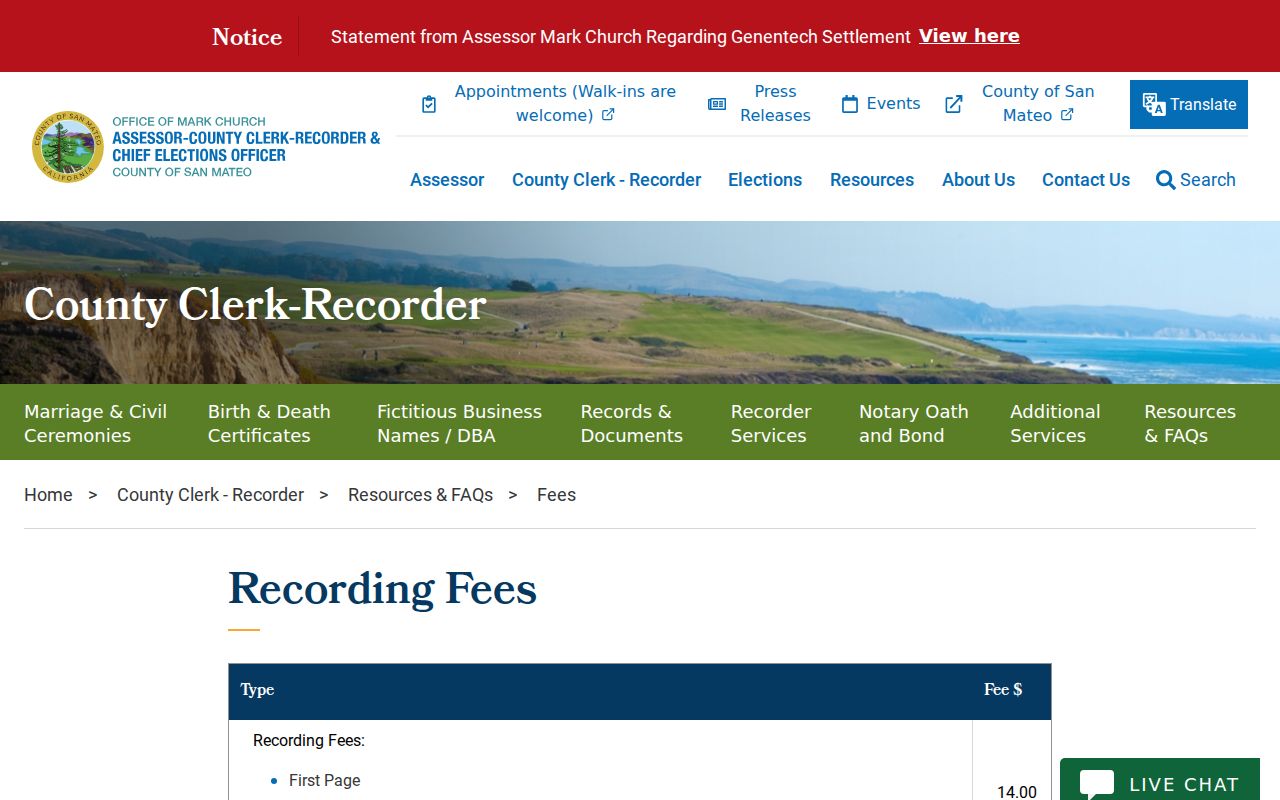Click the magnifying glass Search icon

1165,180
